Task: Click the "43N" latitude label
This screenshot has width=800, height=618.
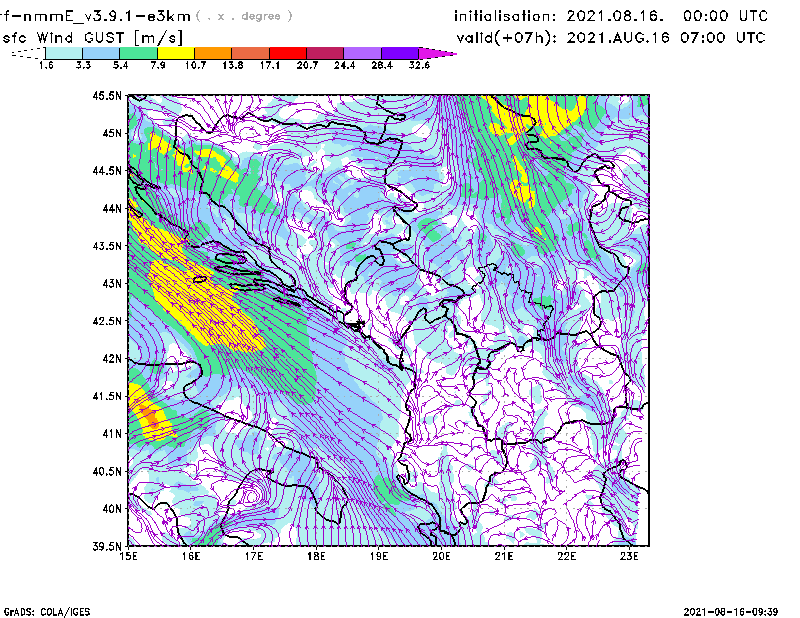Action: [112, 283]
